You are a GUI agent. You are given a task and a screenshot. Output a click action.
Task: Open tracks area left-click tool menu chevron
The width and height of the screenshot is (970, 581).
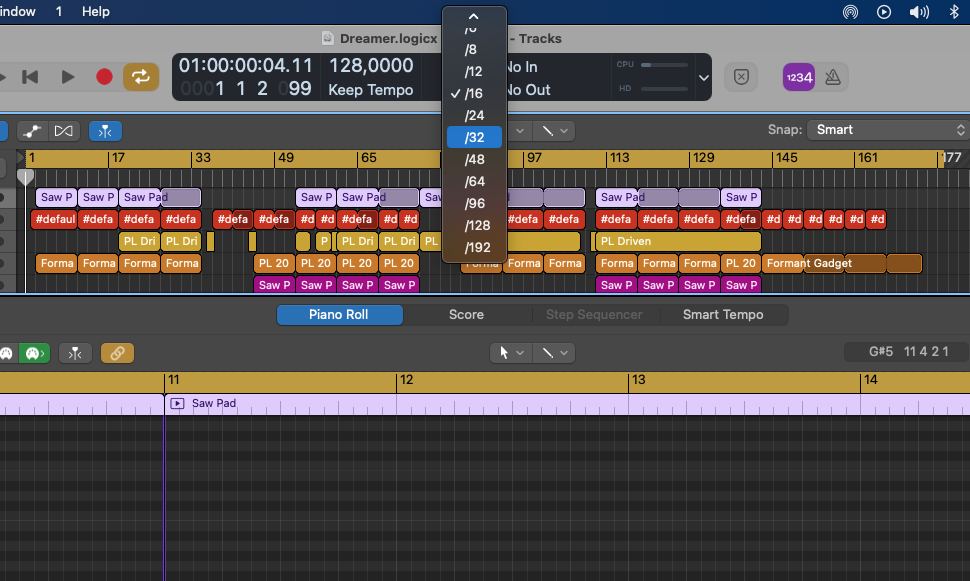(520, 131)
